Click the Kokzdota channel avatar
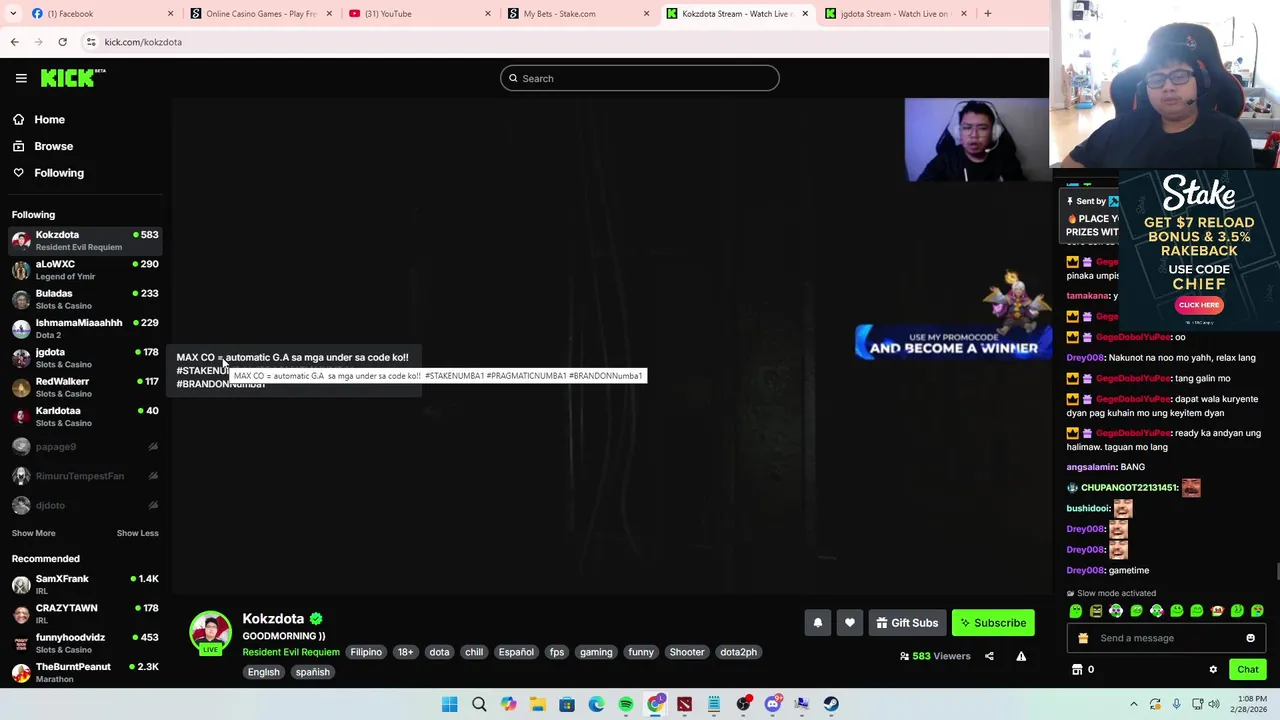 210,632
